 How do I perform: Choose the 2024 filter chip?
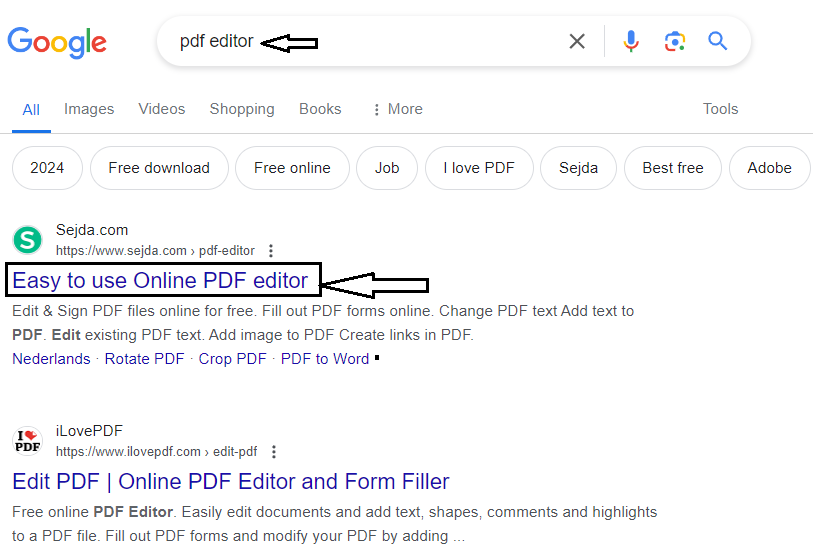pos(47,168)
